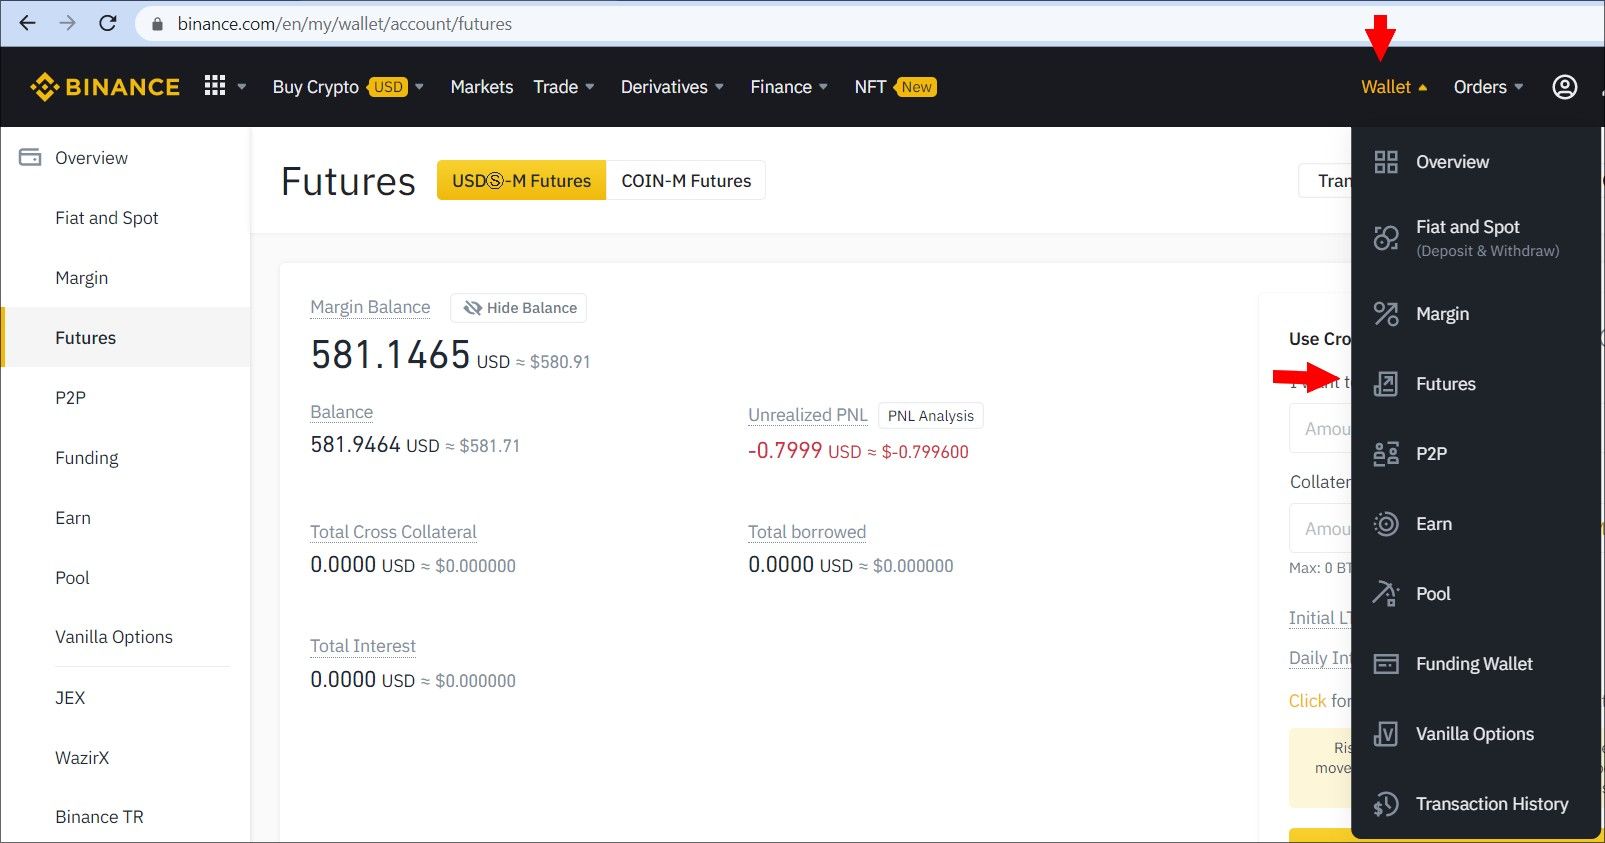Click the Unrealized PNL label
This screenshot has height=843, width=1605.
click(x=808, y=415)
